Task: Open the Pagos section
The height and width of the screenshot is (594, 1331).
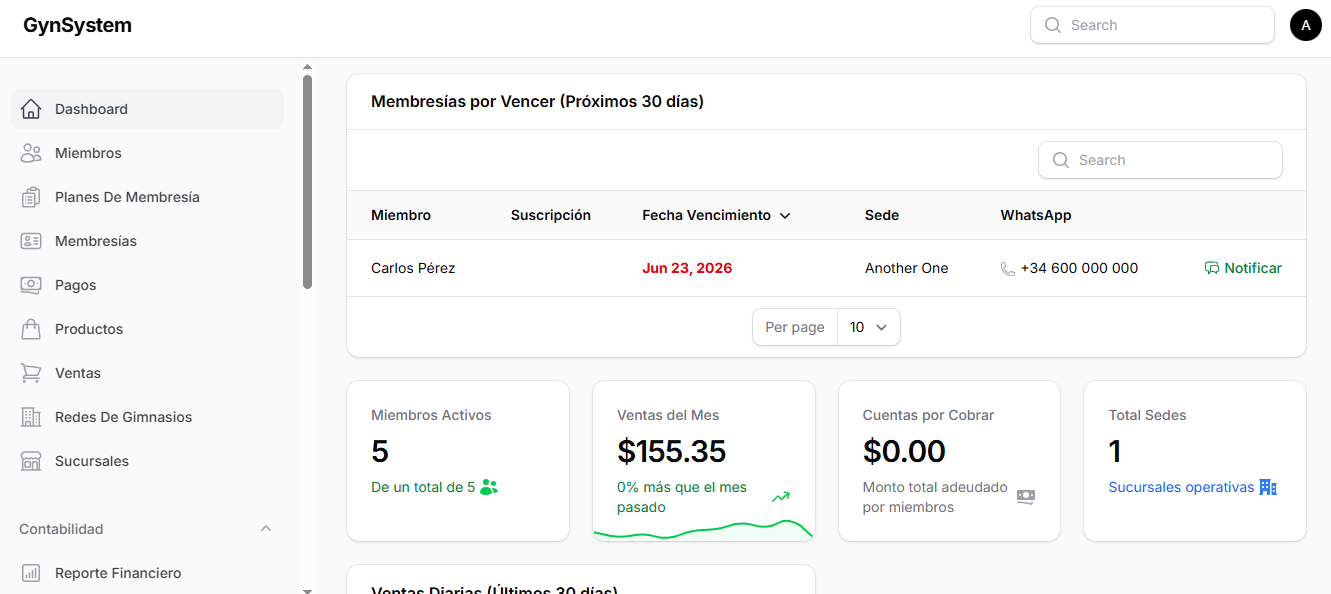Action: (147, 285)
